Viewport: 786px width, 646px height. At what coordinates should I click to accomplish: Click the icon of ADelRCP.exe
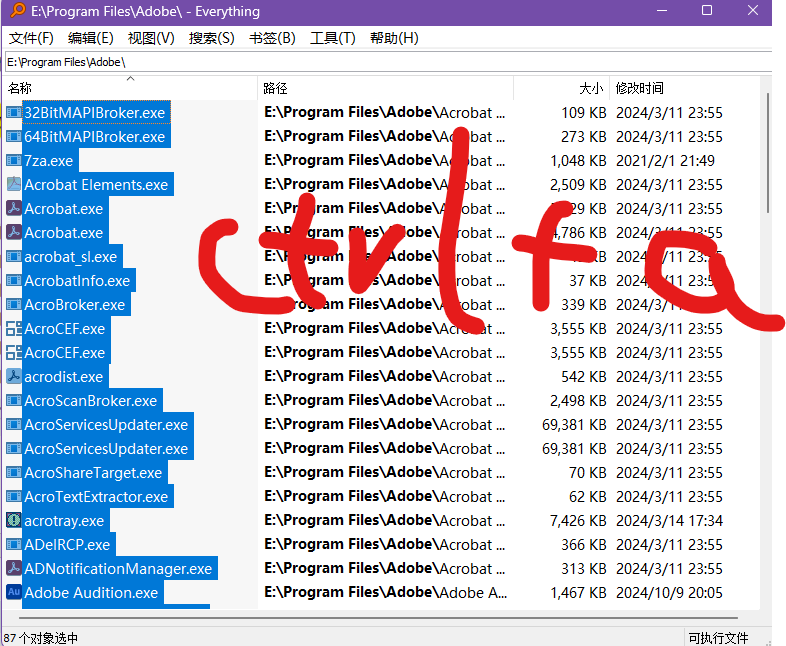point(14,544)
